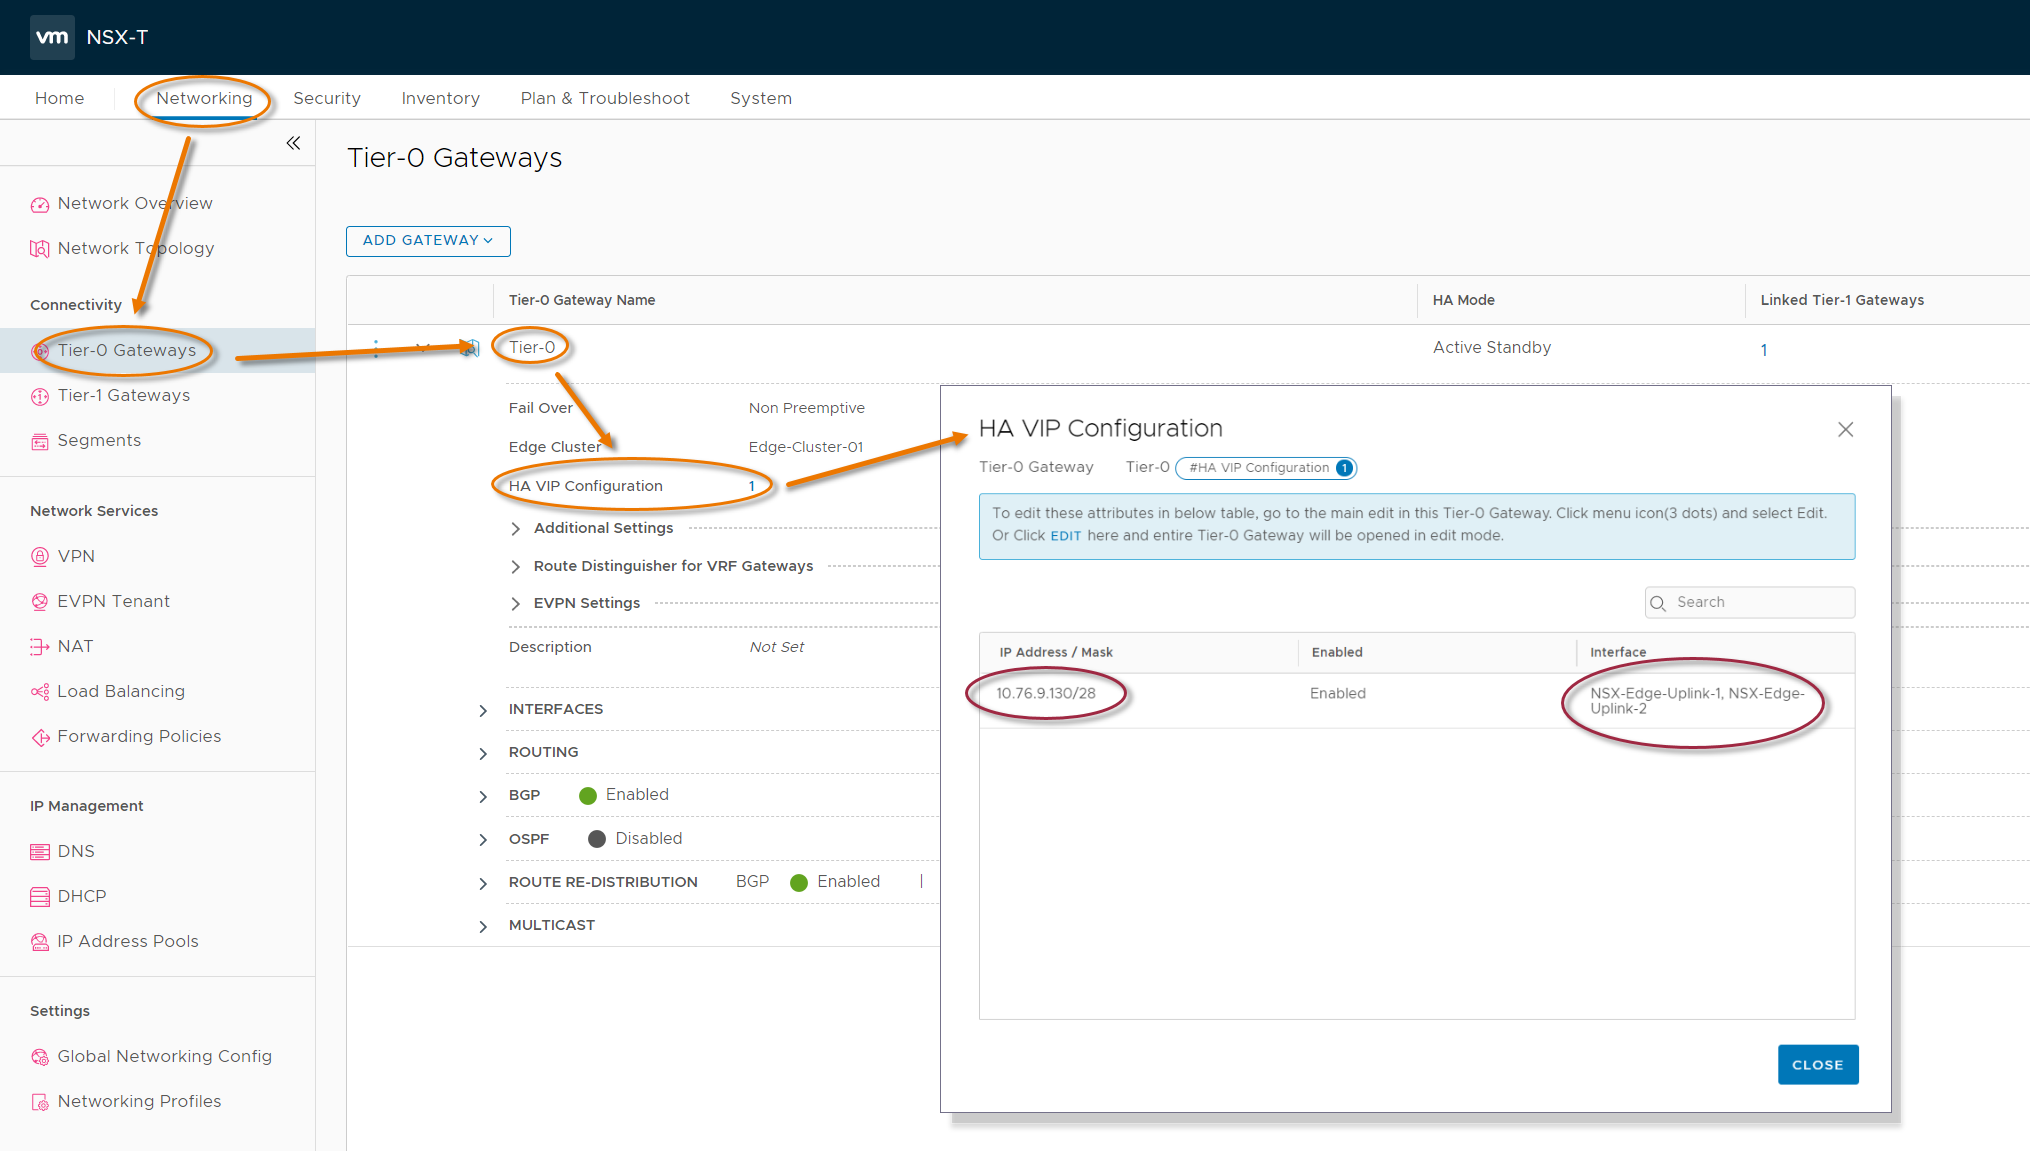Open the ADD GATEWAY dropdown
Image resolution: width=2030 pixels, height=1151 pixels.
(428, 241)
